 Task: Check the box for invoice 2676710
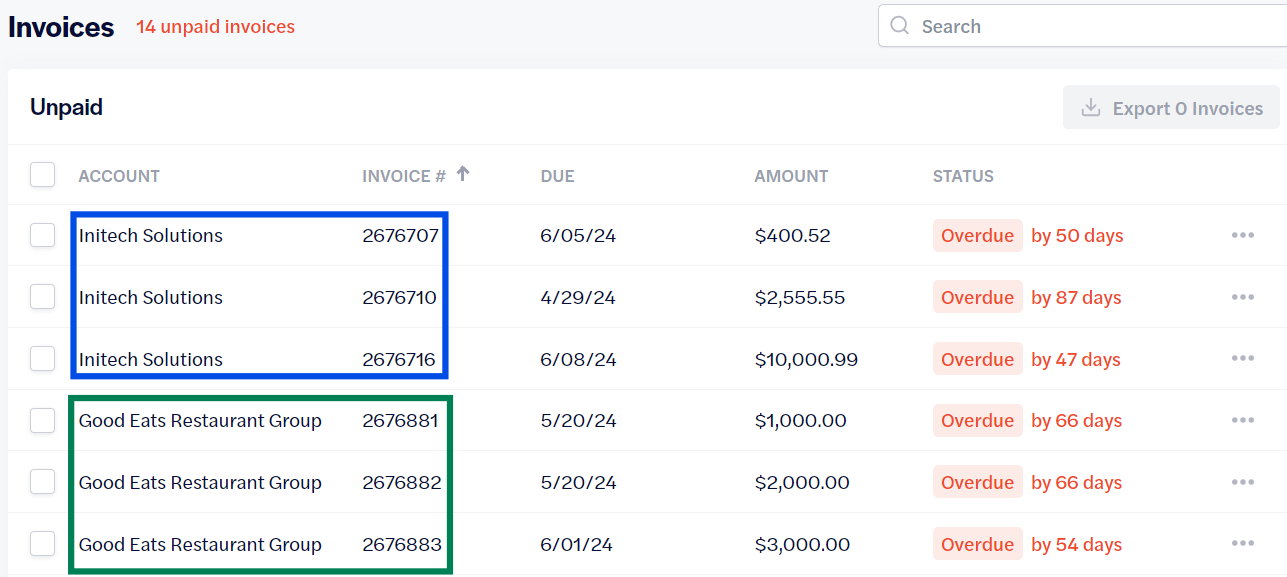pyautogui.click(x=42, y=297)
